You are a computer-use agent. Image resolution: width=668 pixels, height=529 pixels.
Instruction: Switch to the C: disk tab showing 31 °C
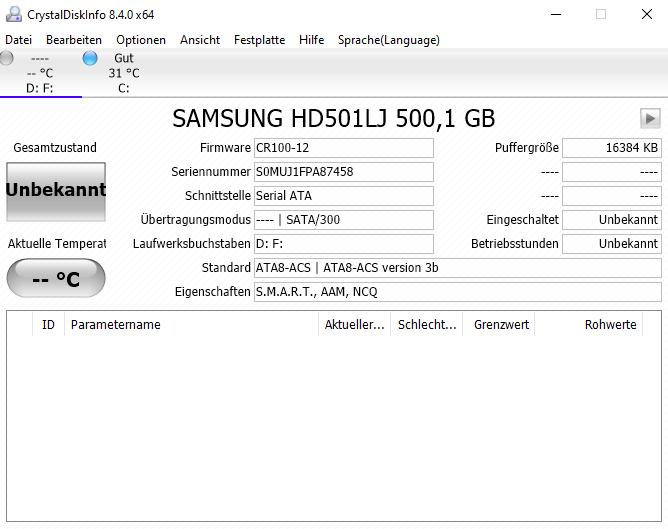coord(124,73)
